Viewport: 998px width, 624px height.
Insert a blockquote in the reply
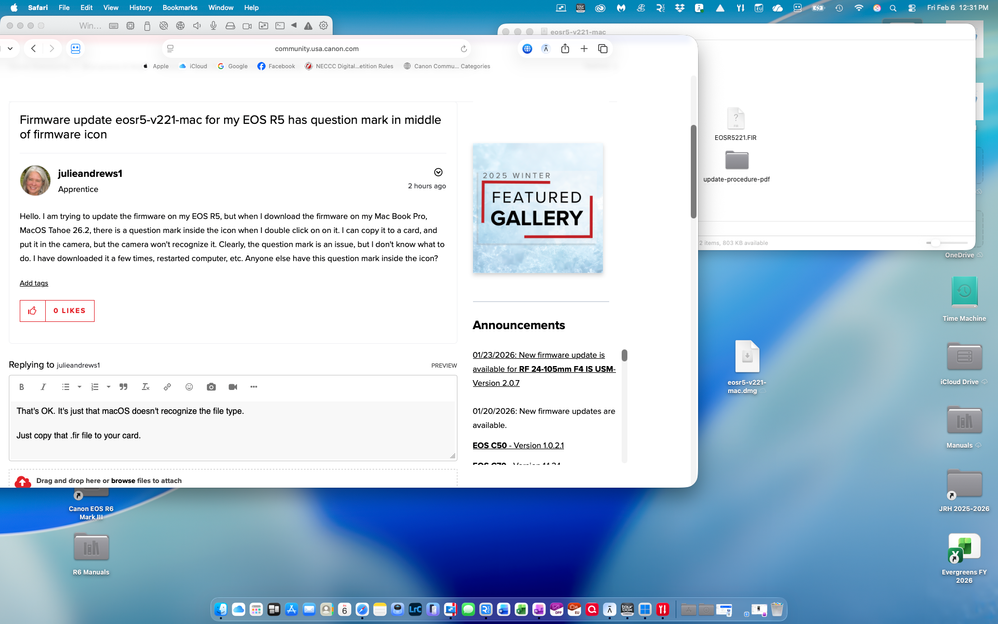pos(123,387)
